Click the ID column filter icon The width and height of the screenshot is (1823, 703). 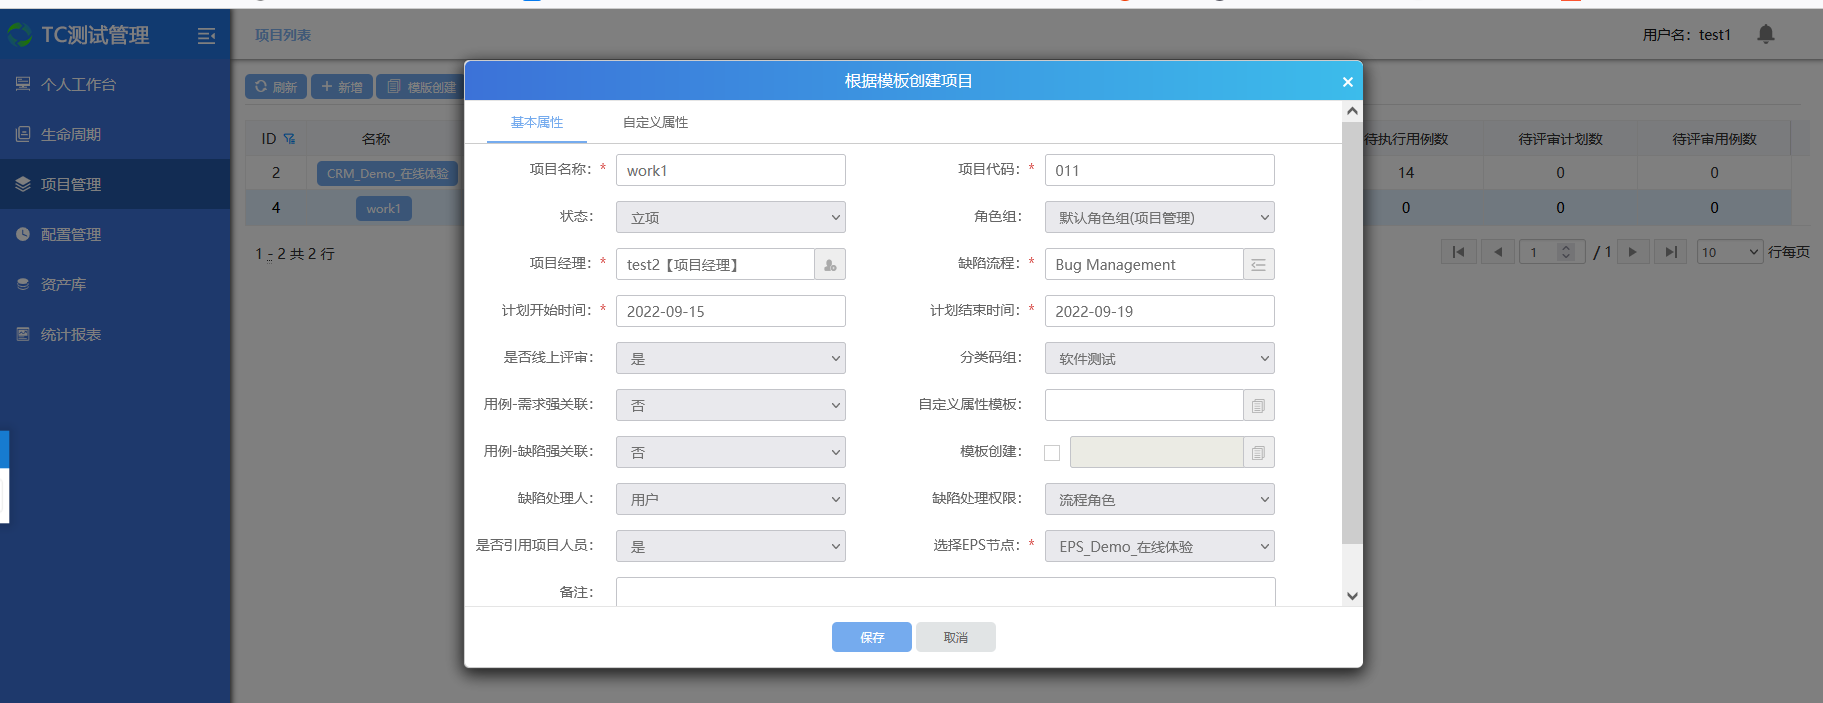tap(289, 139)
